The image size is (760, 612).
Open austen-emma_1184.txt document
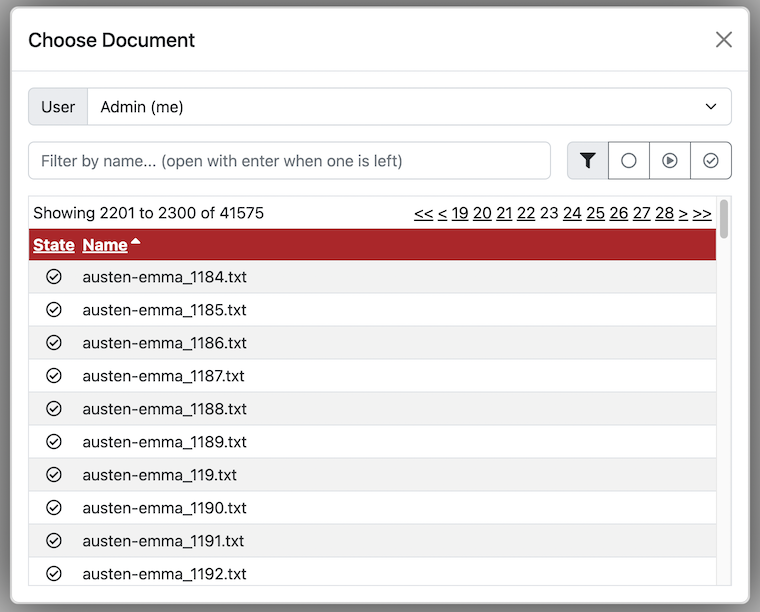click(164, 277)
